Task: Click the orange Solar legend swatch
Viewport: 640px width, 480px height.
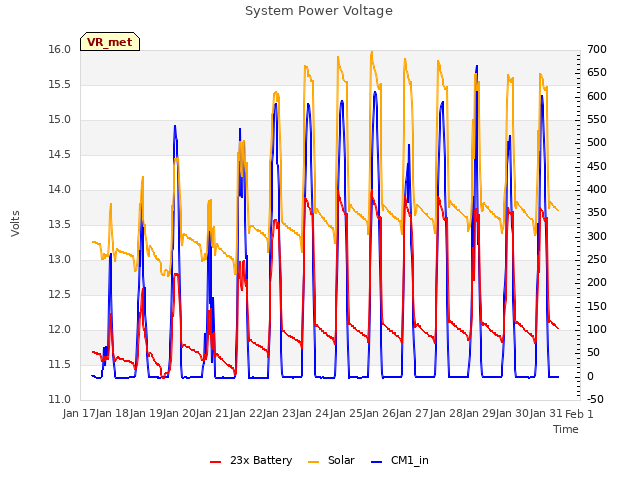Action: tap(313, 462)
